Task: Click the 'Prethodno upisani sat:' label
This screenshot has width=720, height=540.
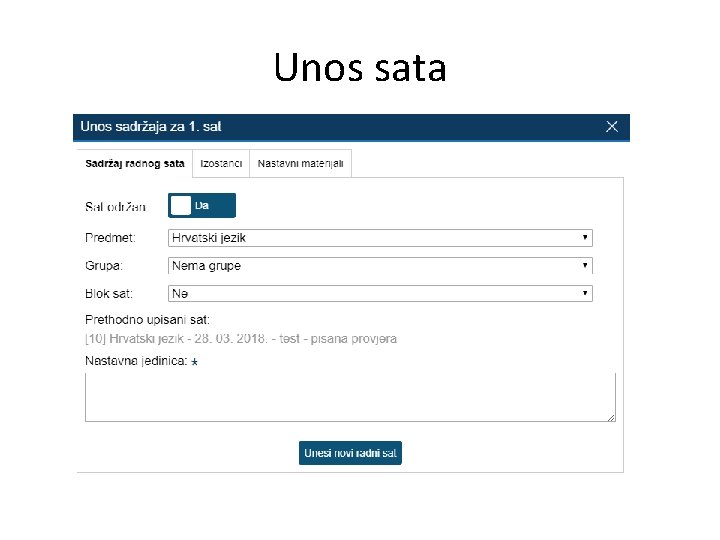Action: coord(147,320)
